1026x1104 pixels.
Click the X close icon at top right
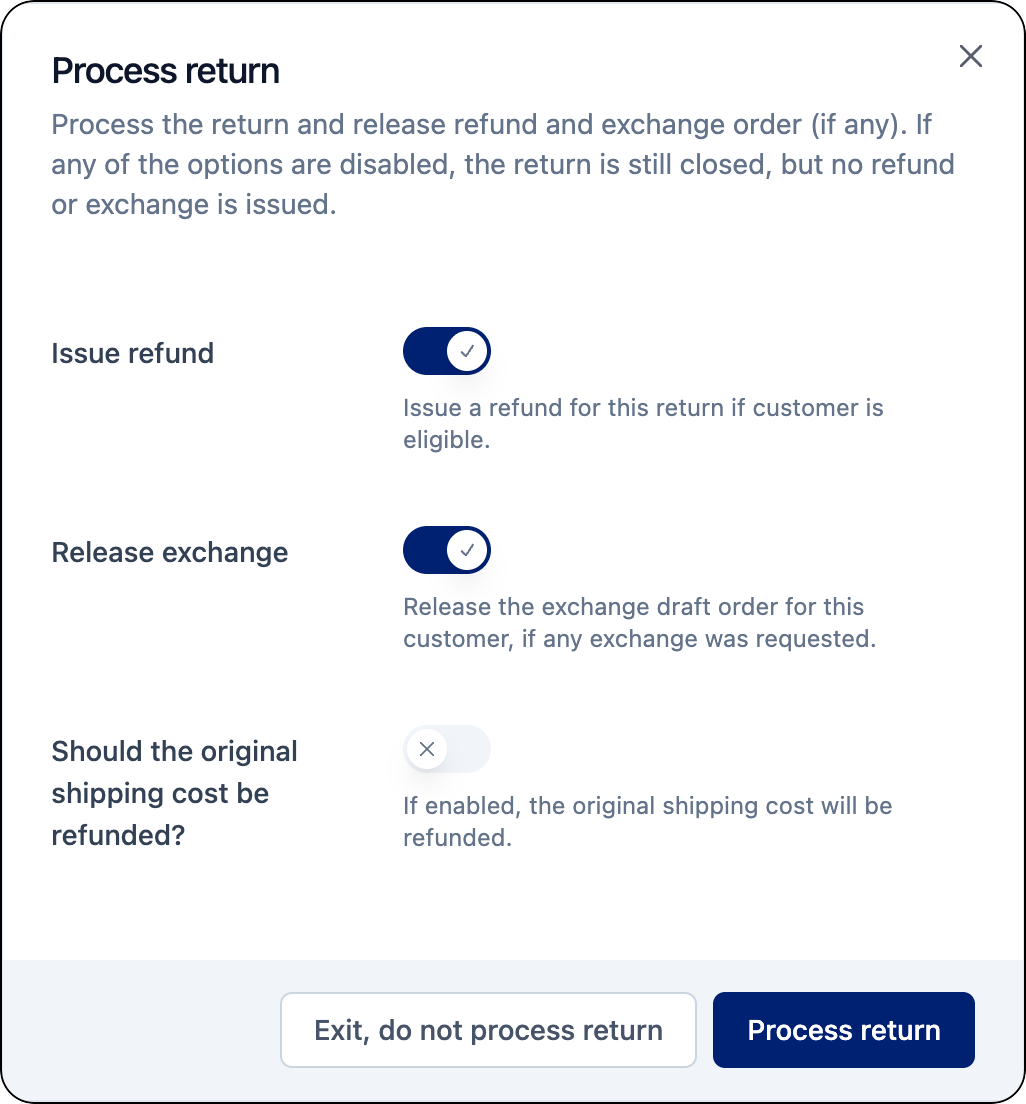click(x=969, y=56)
